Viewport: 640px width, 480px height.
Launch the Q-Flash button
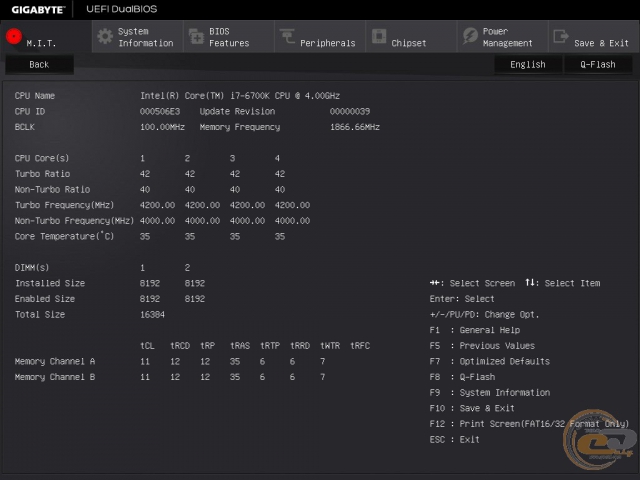click(598, 64)
